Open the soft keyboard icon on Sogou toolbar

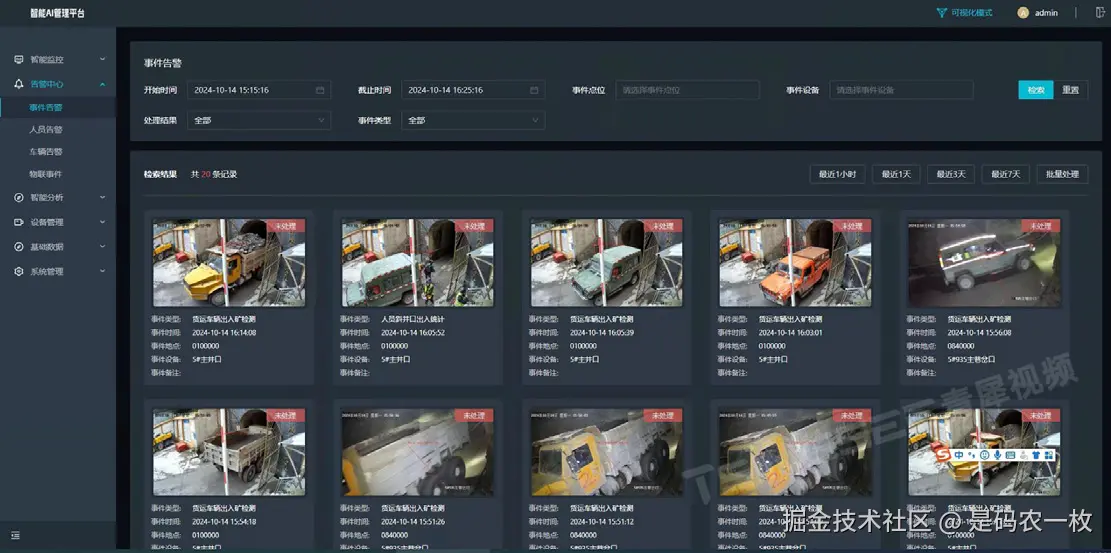click(1010, 455)
